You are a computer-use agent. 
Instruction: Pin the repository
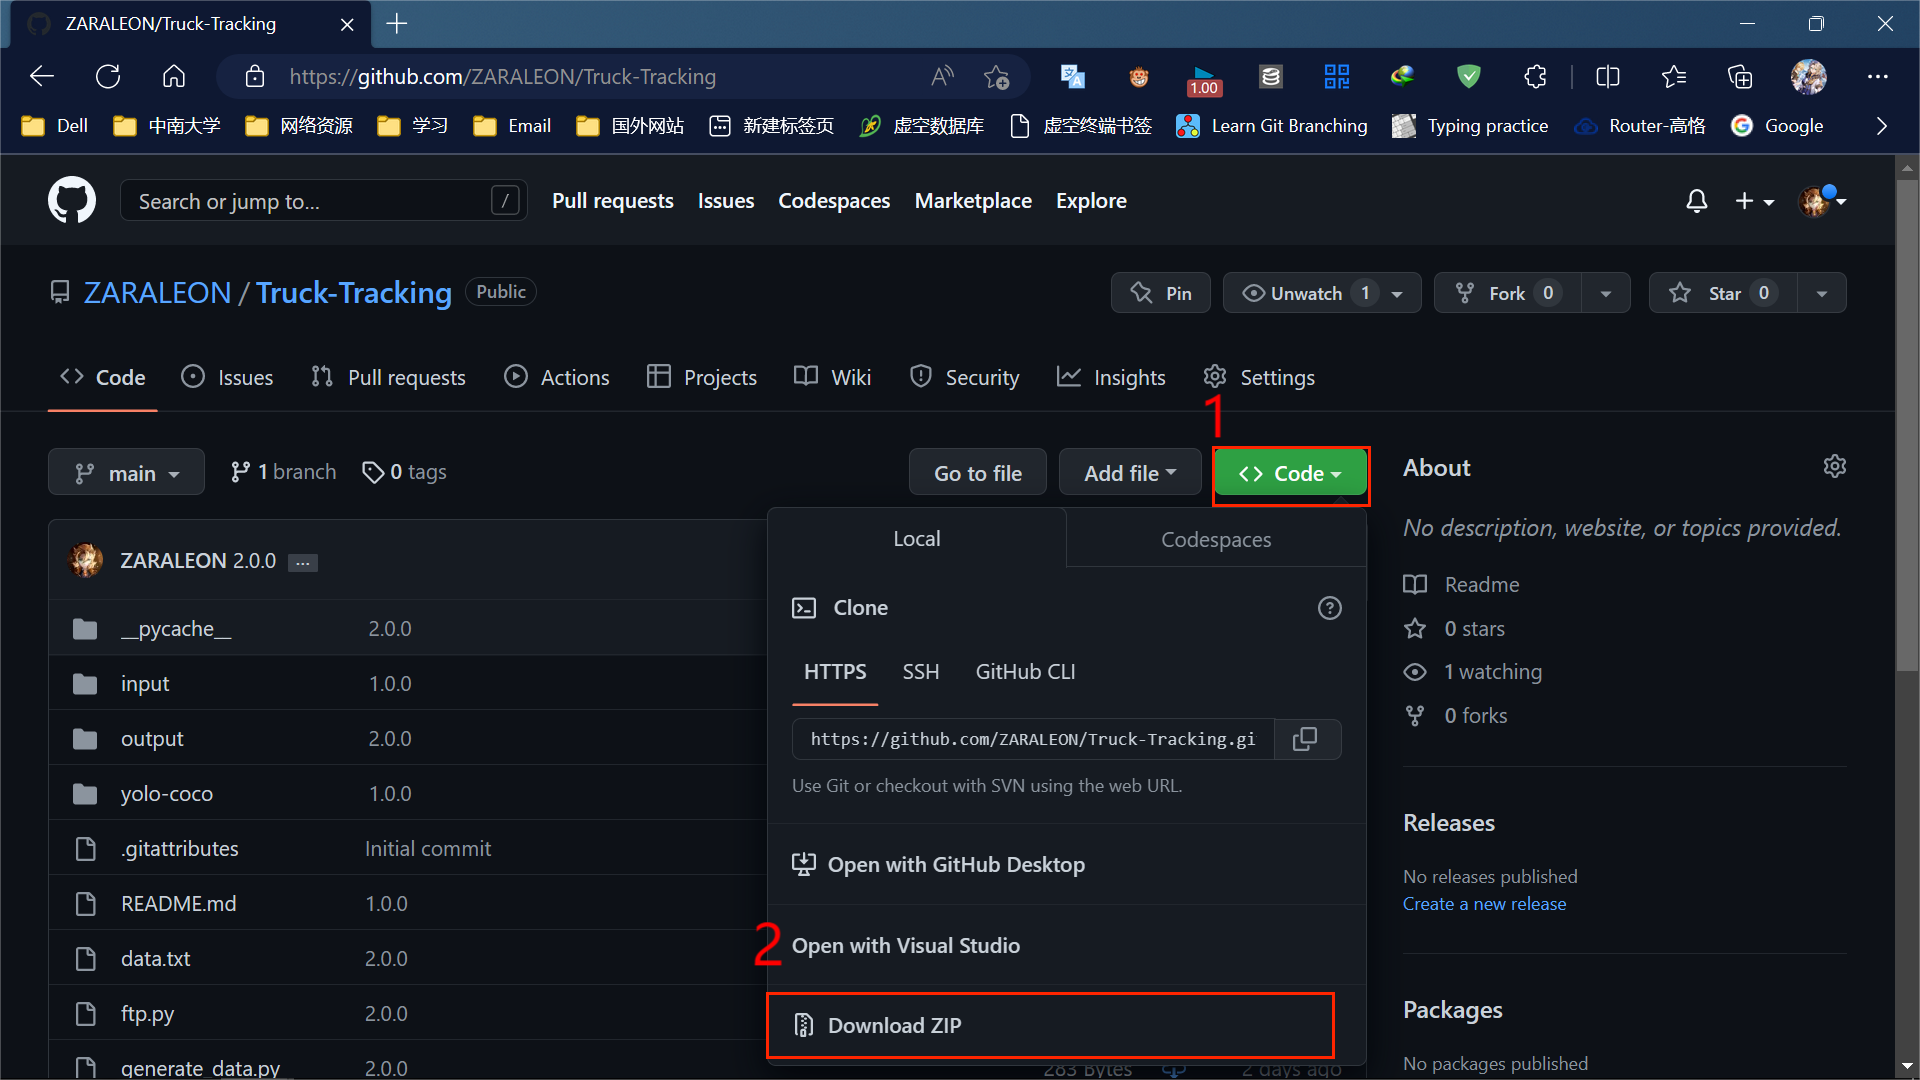pos(1161,293)
